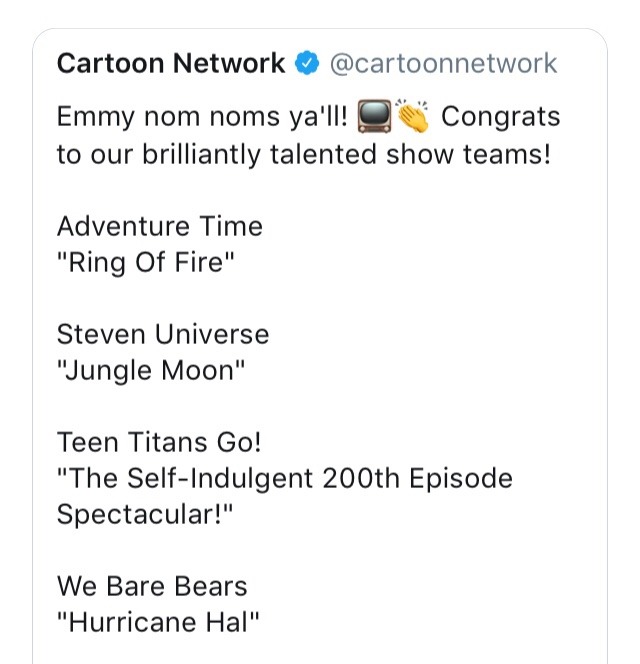Click the clapping hands emoji
This screenshot has height=664, width=640.
coord(412,117)
